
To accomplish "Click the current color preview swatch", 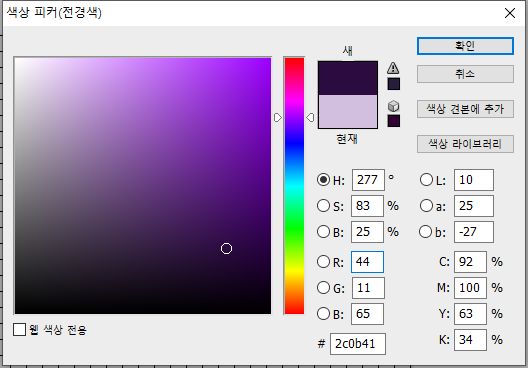I will [348, 111].
